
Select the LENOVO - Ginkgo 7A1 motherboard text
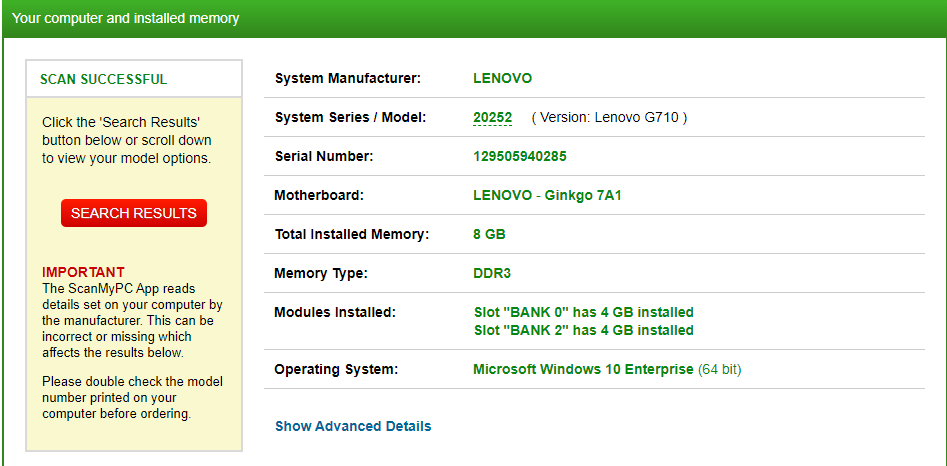click(x=547, y=195)
